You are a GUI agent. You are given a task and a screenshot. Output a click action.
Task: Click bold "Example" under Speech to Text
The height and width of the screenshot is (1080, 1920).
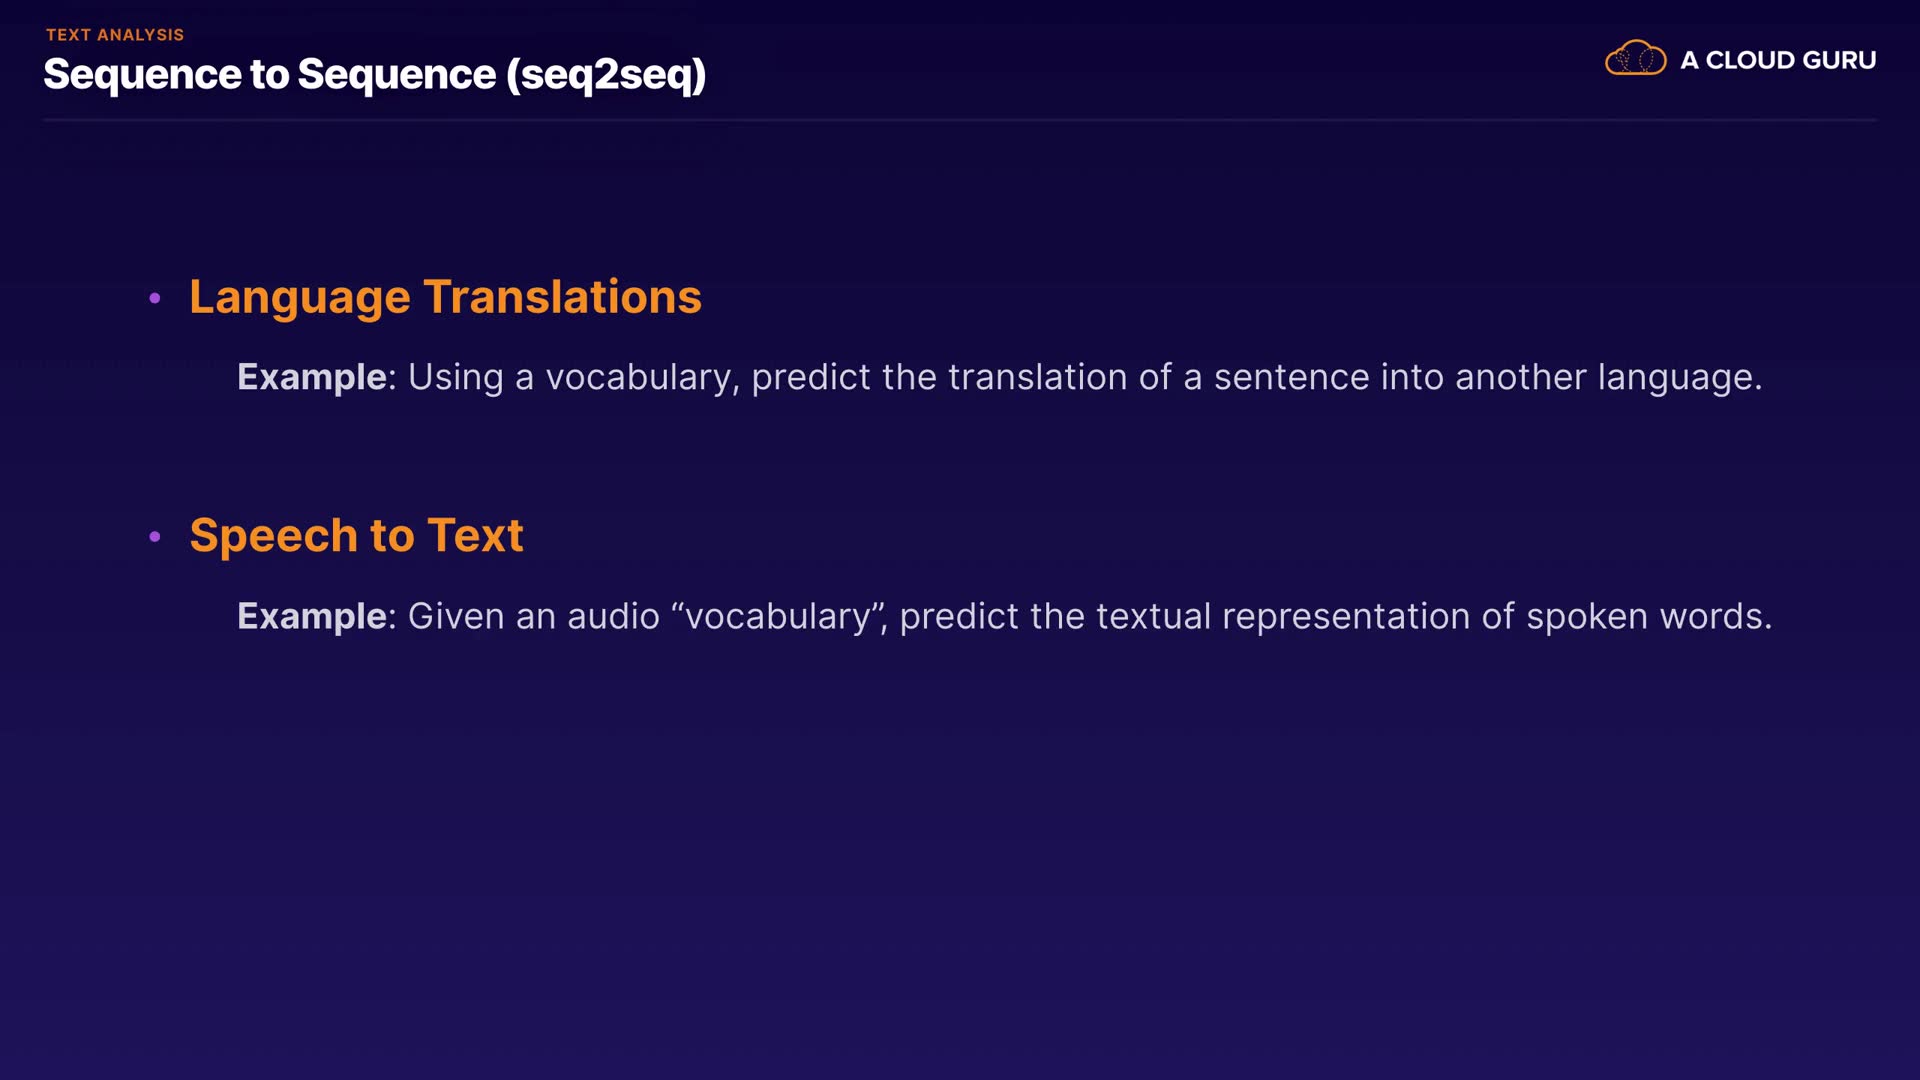(x=311, y=616)
